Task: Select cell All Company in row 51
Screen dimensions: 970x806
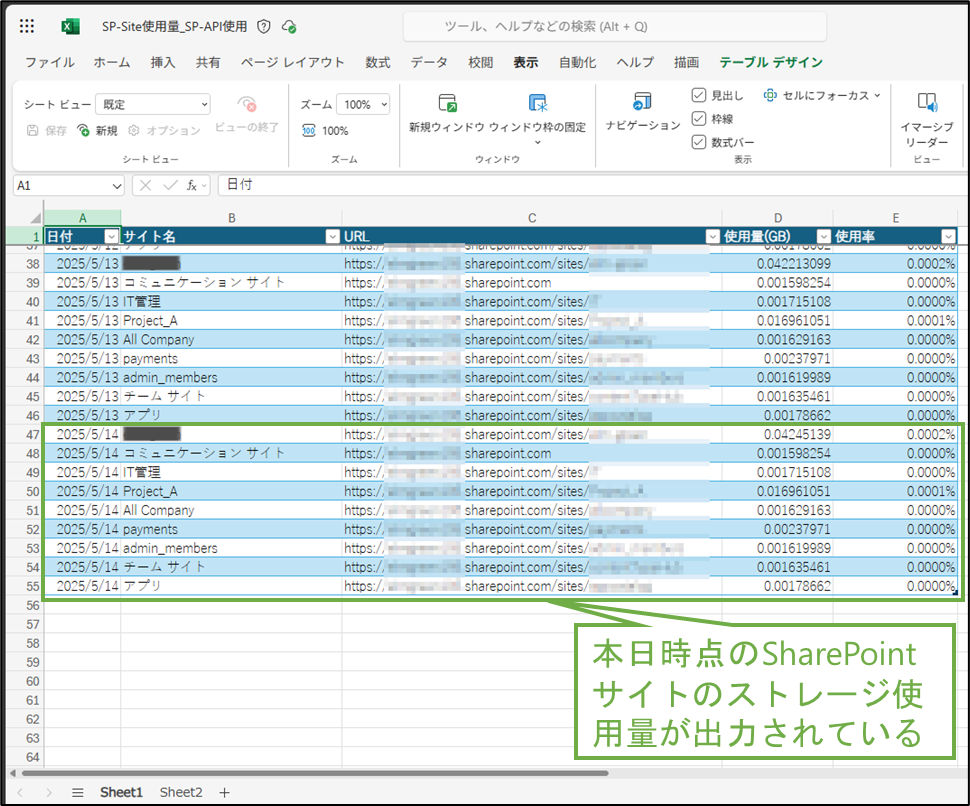Action: [231, 510]
